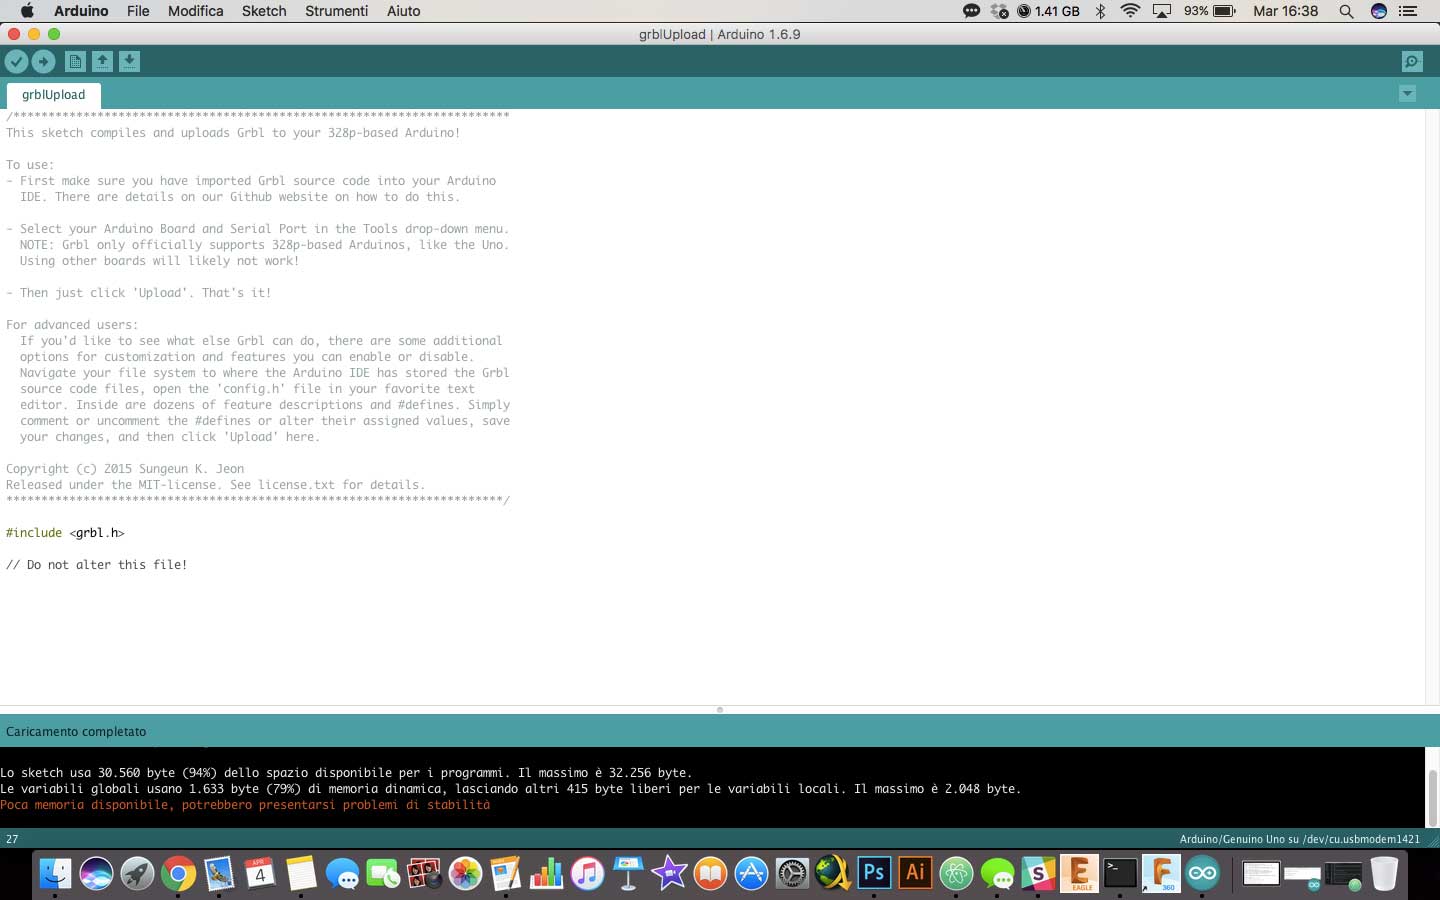The height and width of the screenshot is (900, 1440).
Task: Click the speech bubble menu bar icon
Action: click(971, 11)
